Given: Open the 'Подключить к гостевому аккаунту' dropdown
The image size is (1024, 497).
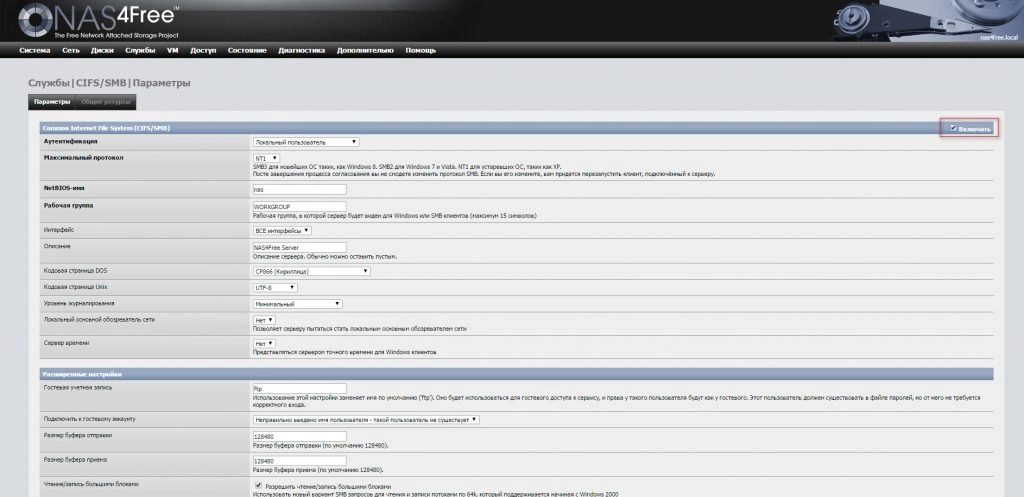Looking at the screenshot, I should [366, 419].
